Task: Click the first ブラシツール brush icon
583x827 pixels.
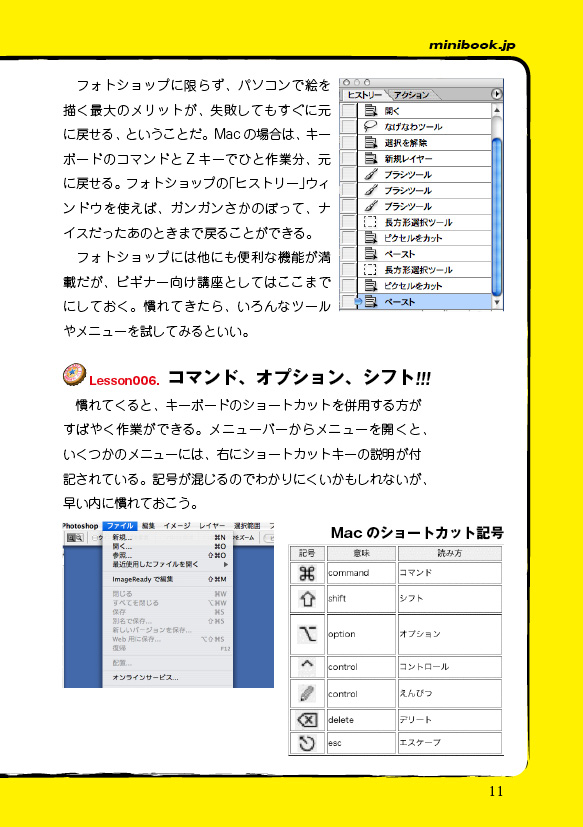Action: click(x=371, y=174)
